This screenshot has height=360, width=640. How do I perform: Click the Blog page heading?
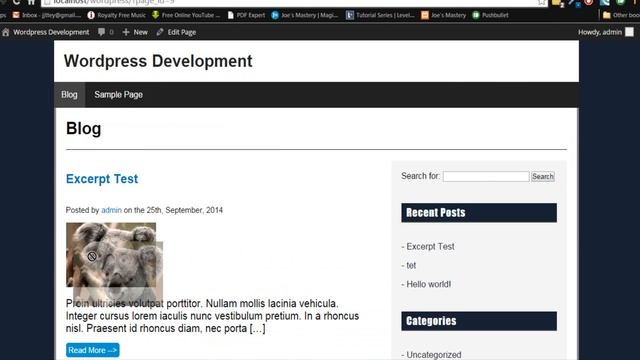84,129
